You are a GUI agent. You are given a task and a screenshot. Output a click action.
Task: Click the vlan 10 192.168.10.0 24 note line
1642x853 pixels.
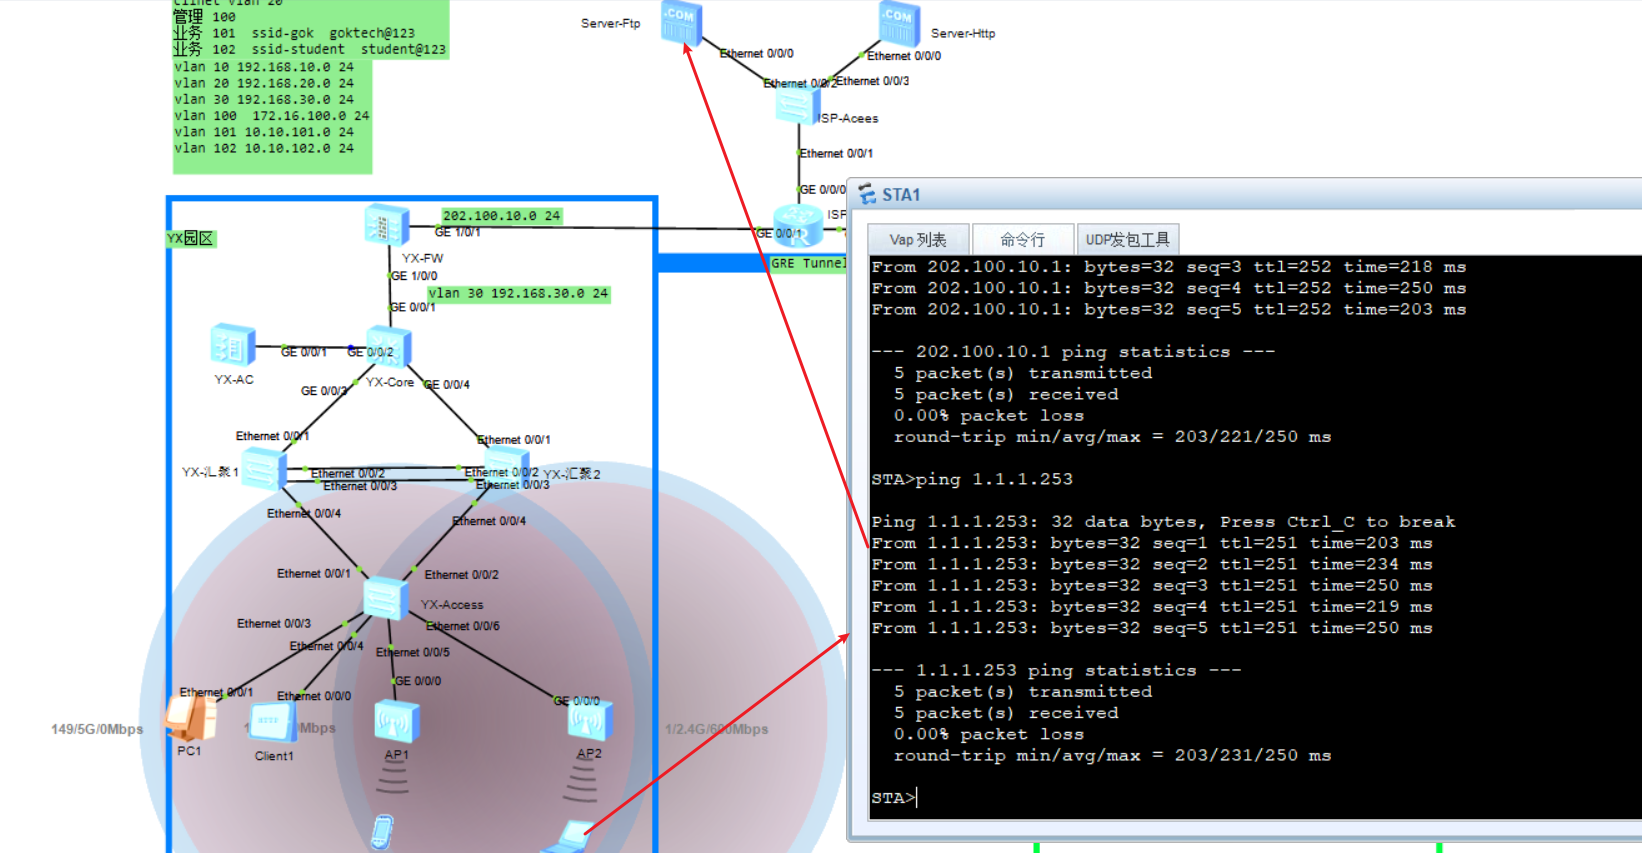click(x=264, y=67)
